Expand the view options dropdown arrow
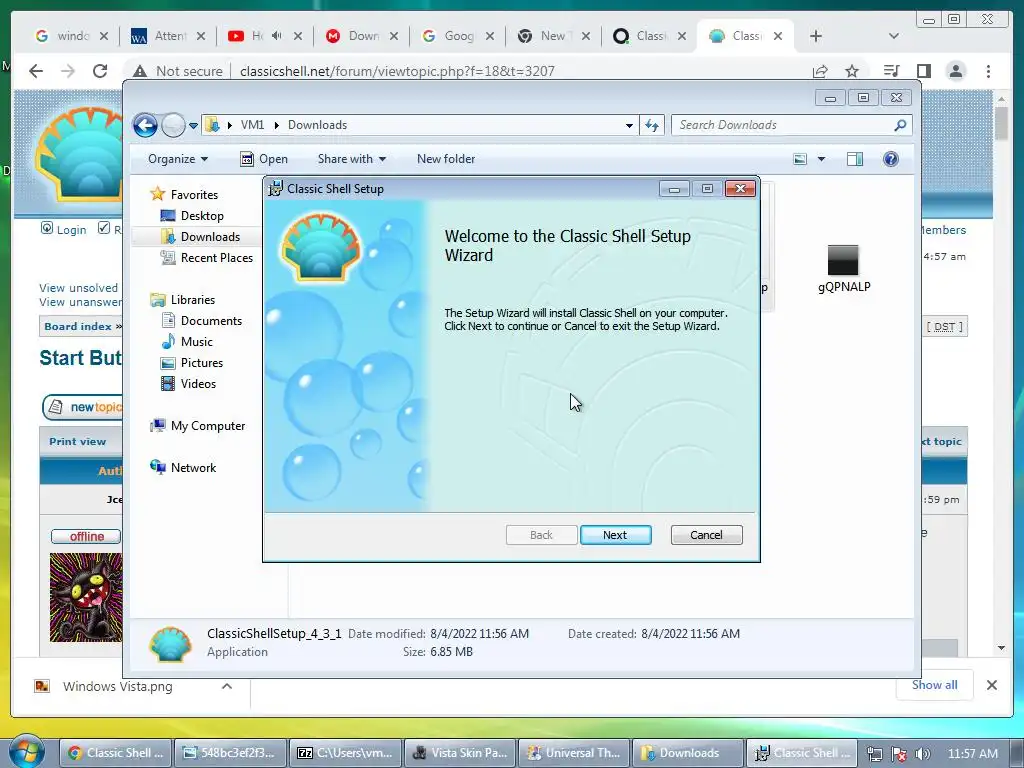1024x768 pixels. pos(822,159)
